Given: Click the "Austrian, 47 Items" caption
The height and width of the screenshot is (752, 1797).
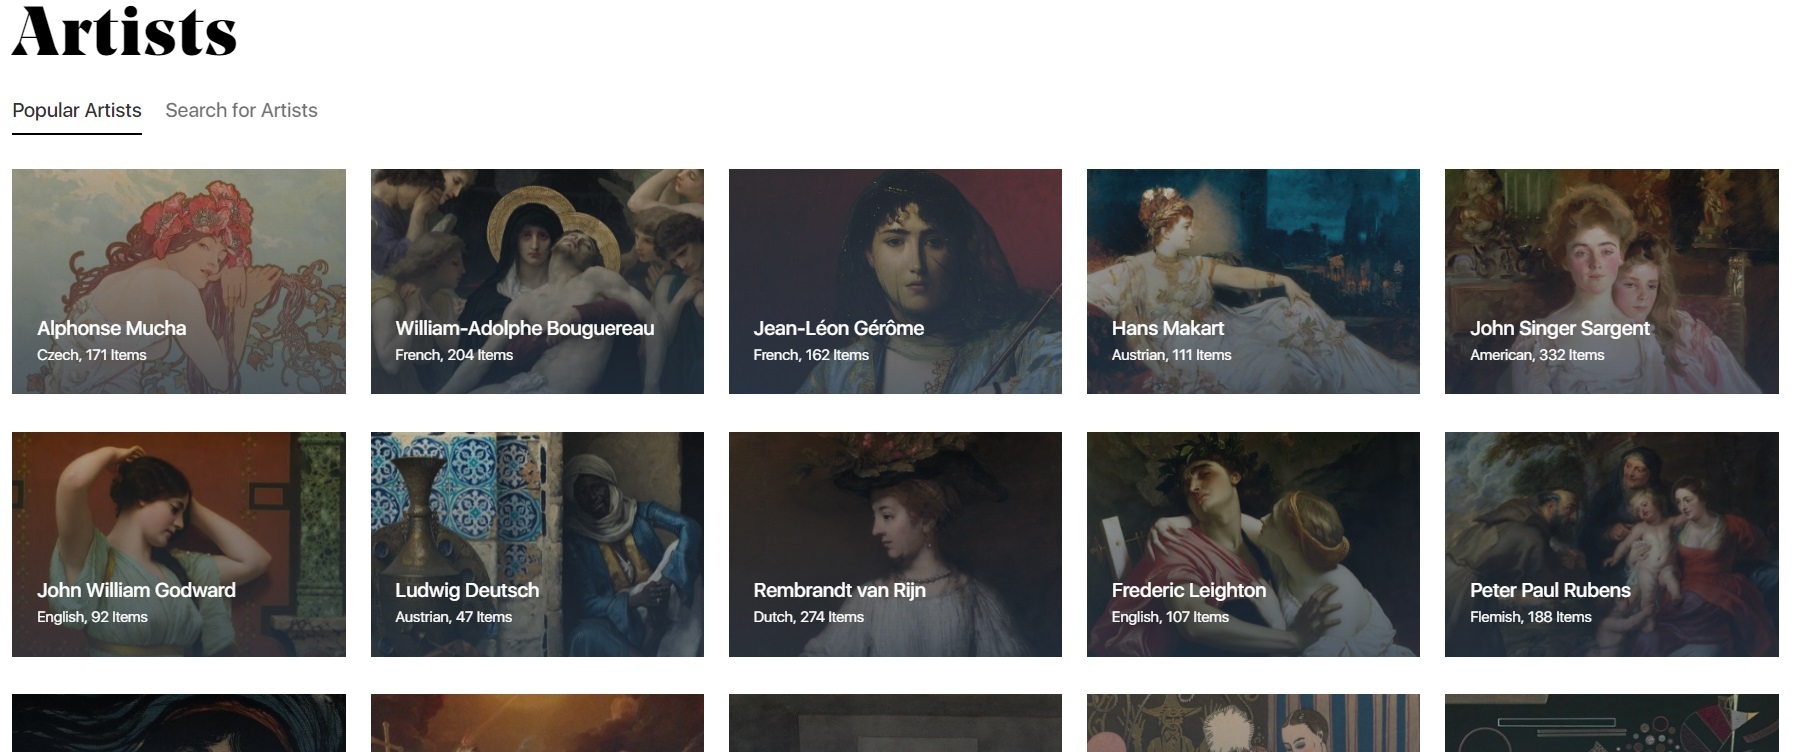Looking at the screenshot, I should coord(453,617).
